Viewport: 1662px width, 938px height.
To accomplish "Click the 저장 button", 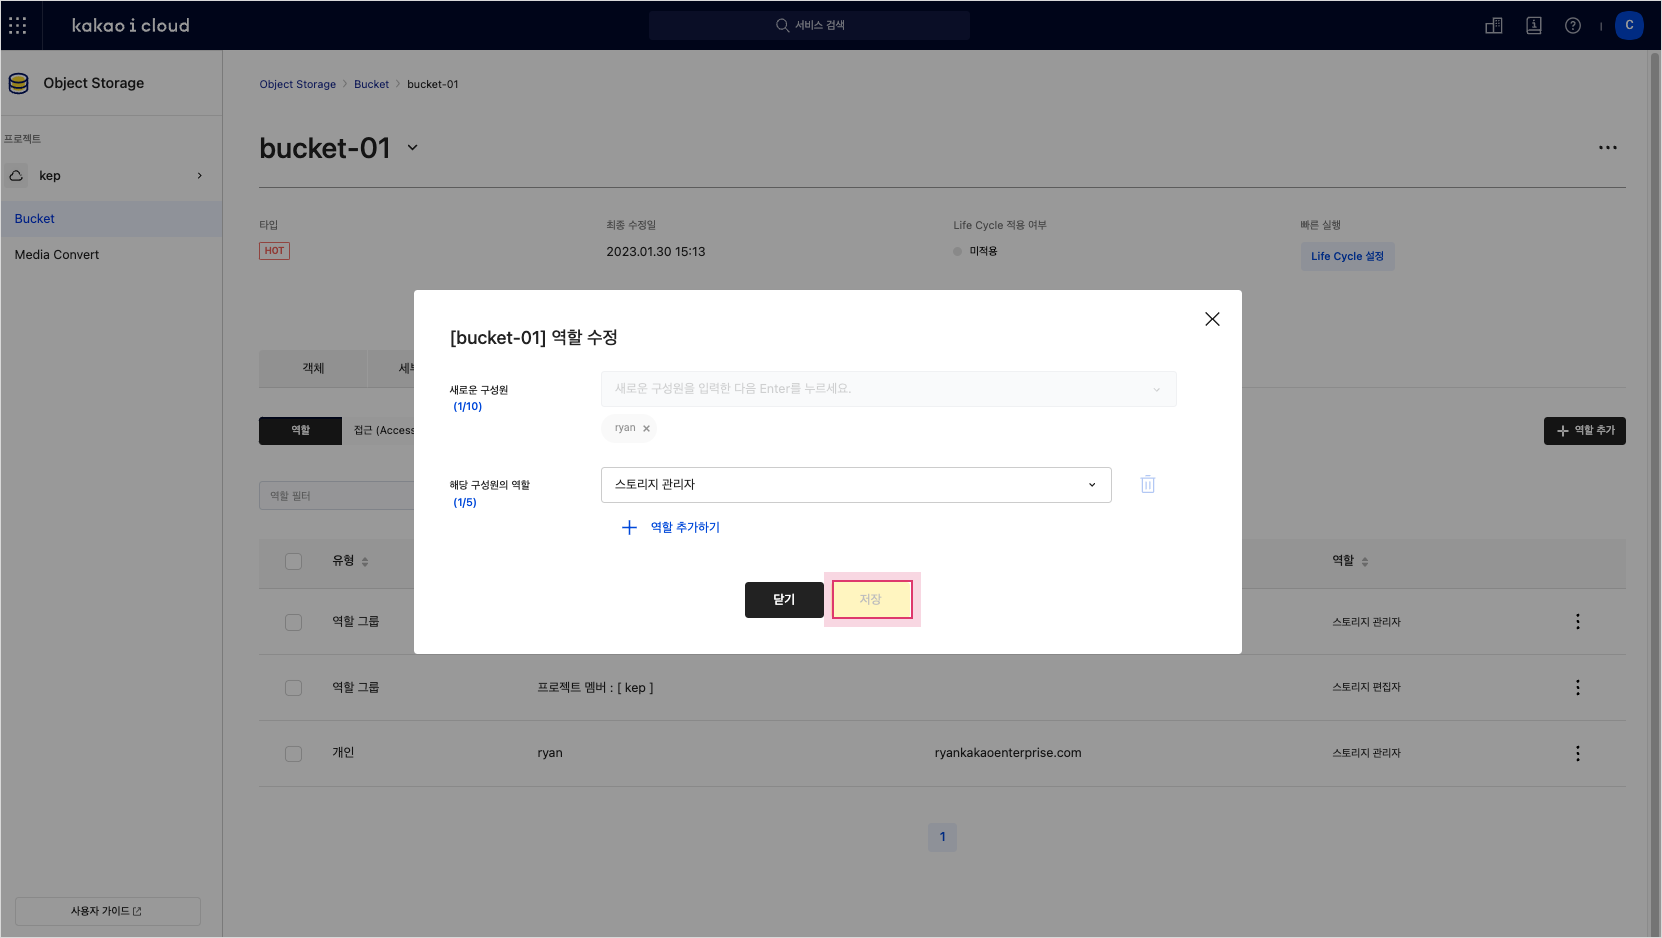I will tap(872, 600).
